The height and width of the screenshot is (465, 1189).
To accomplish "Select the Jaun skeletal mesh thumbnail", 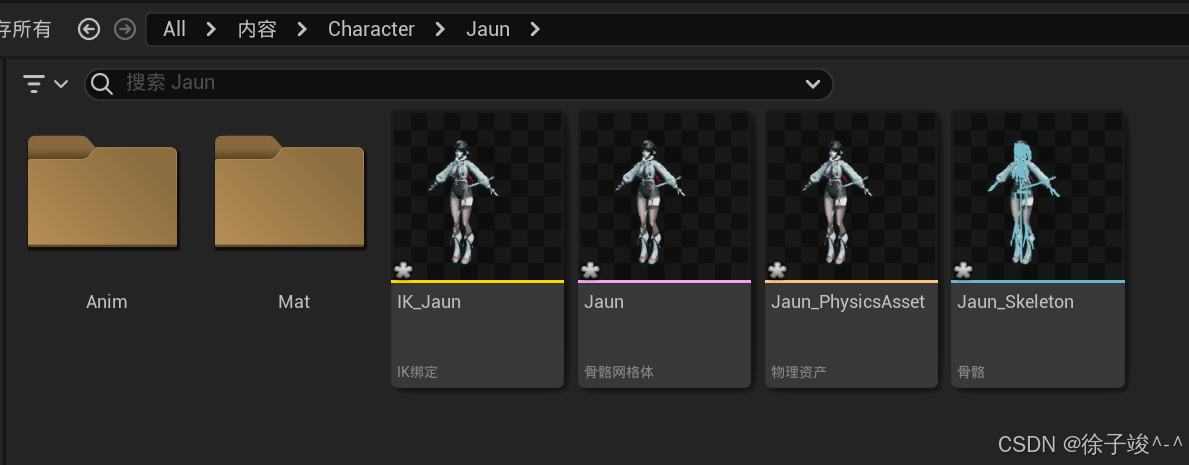I will (x=664, y=196).
